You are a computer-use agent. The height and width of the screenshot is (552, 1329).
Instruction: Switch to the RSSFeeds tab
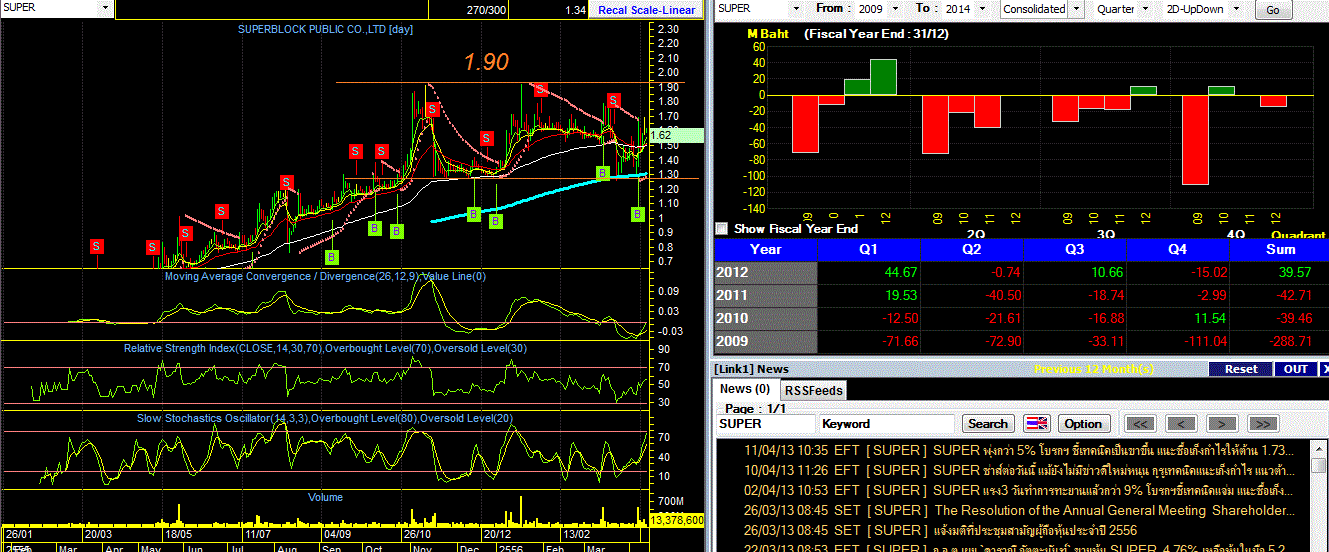tap(813, 390)
